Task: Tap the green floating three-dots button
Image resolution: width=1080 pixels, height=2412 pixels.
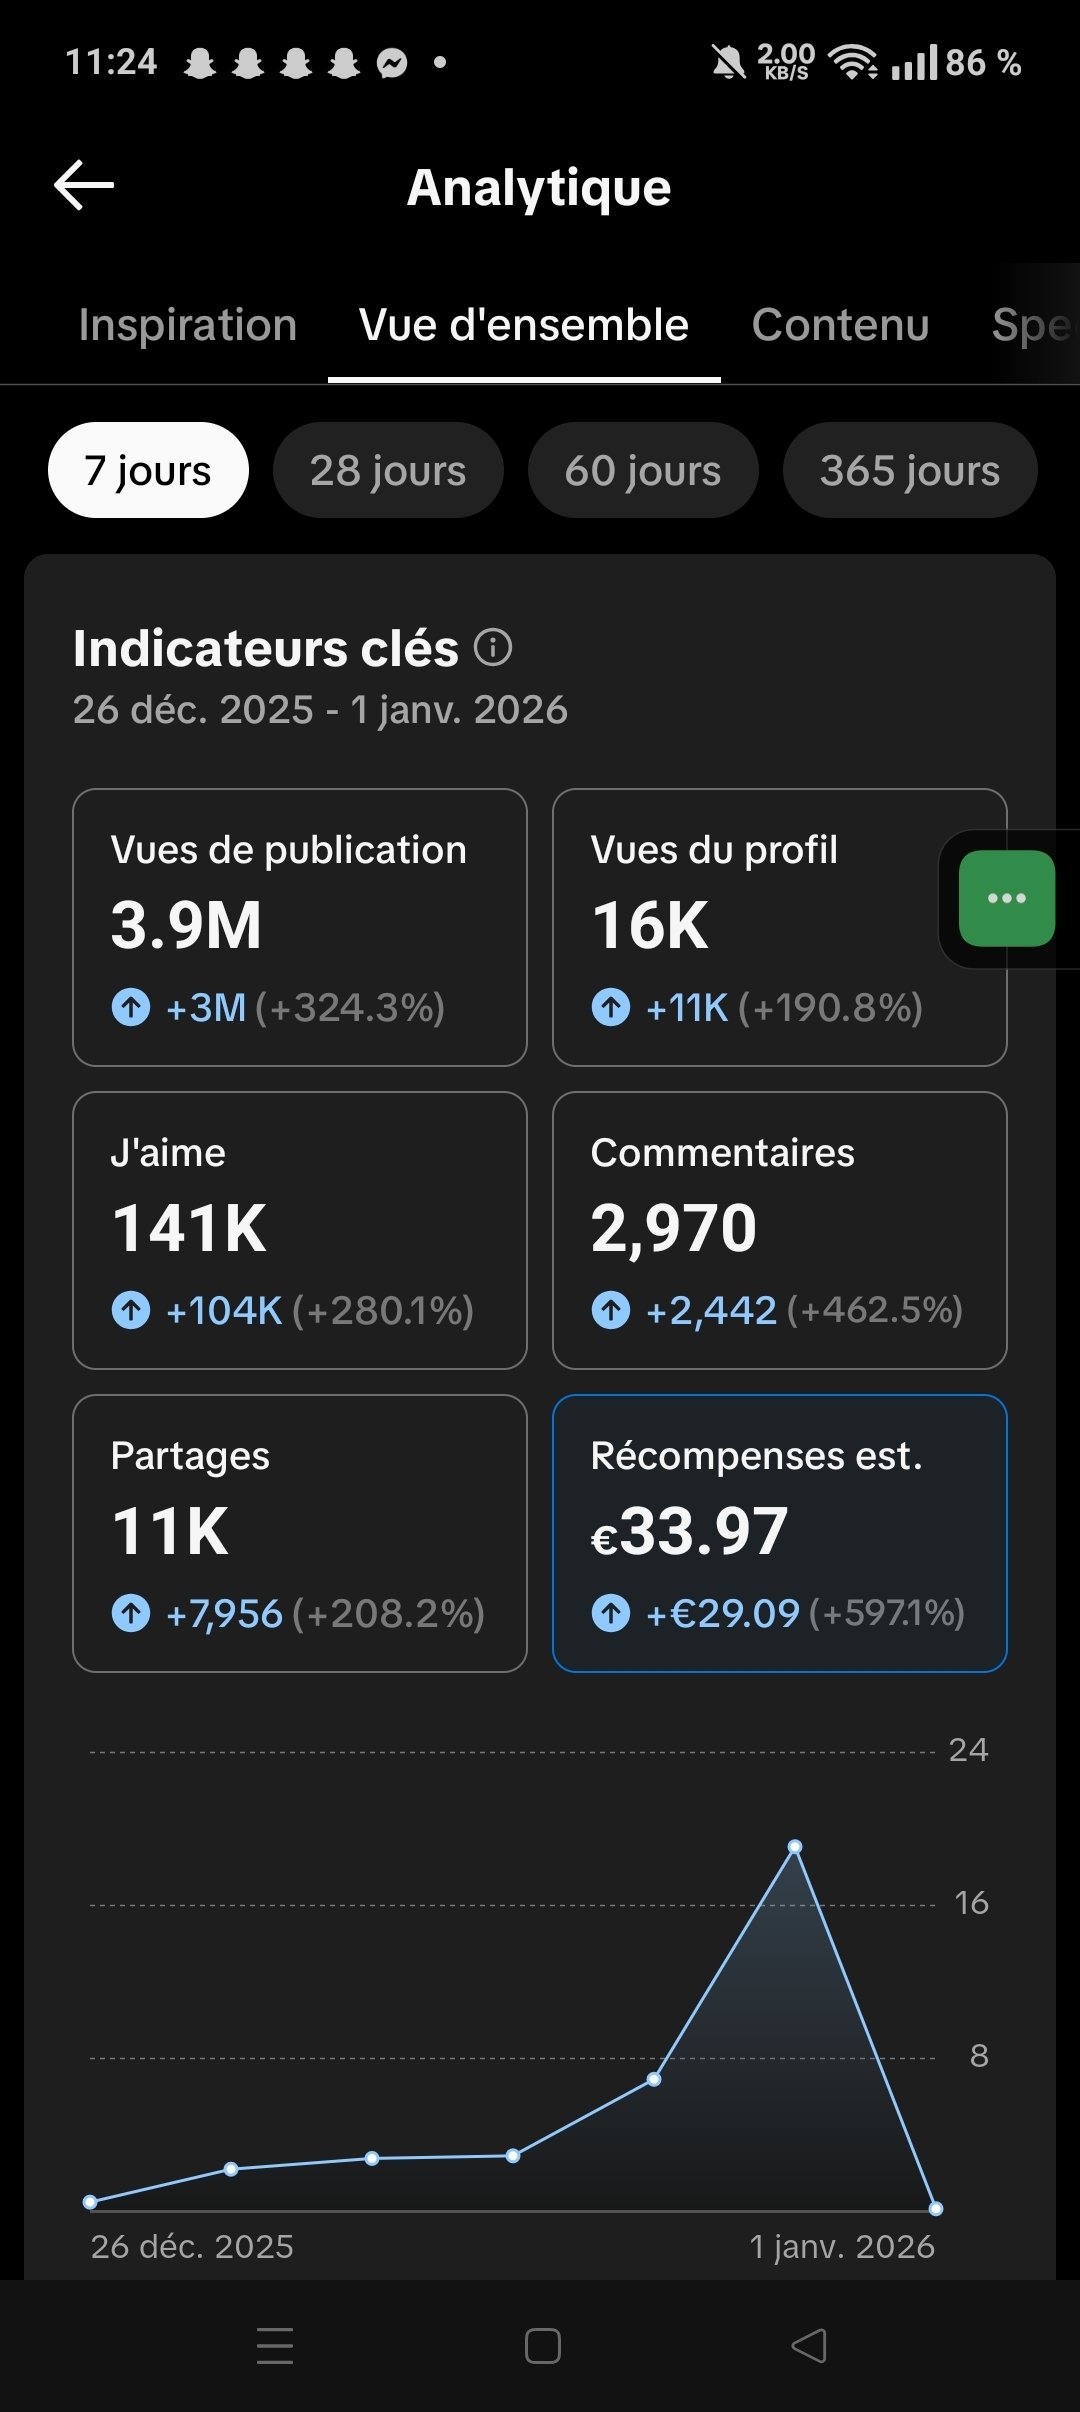Action: pos(1006,898)
